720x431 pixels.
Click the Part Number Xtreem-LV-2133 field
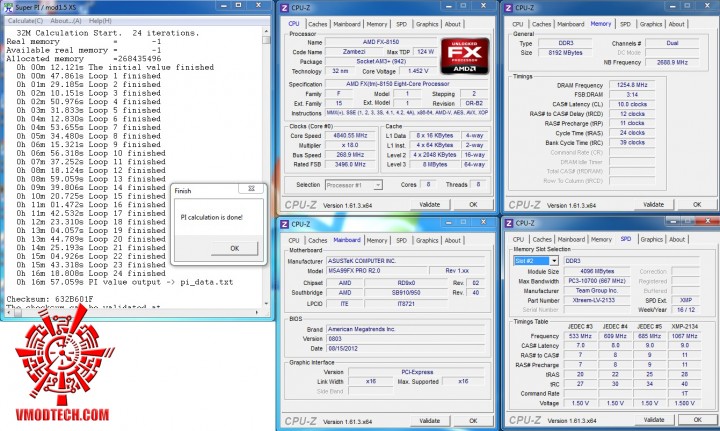[x=597, y=300]
